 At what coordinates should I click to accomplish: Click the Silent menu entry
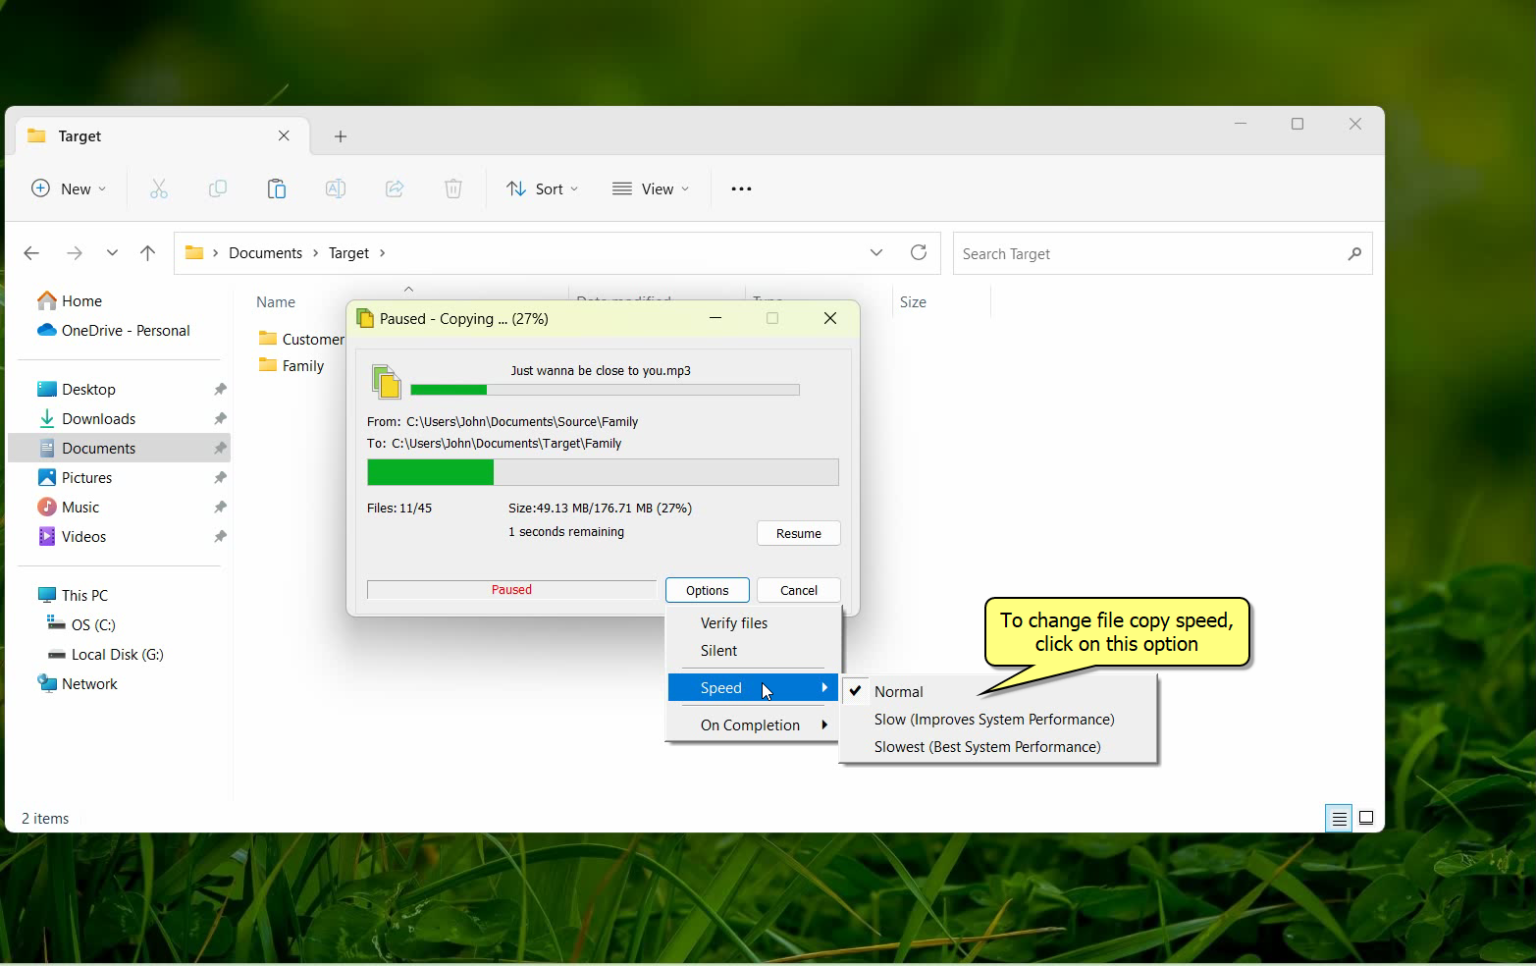pyautogui.click(x=719, y=650)
